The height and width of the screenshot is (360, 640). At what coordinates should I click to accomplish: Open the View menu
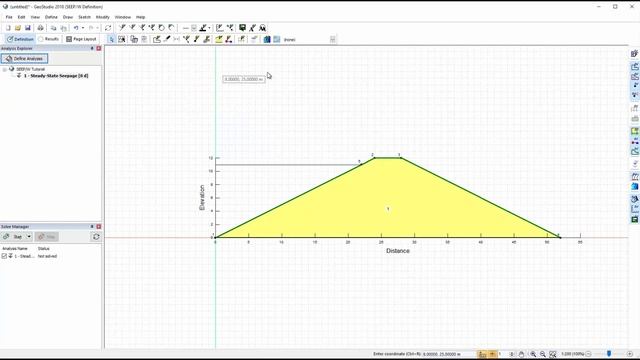pos(35,17)
